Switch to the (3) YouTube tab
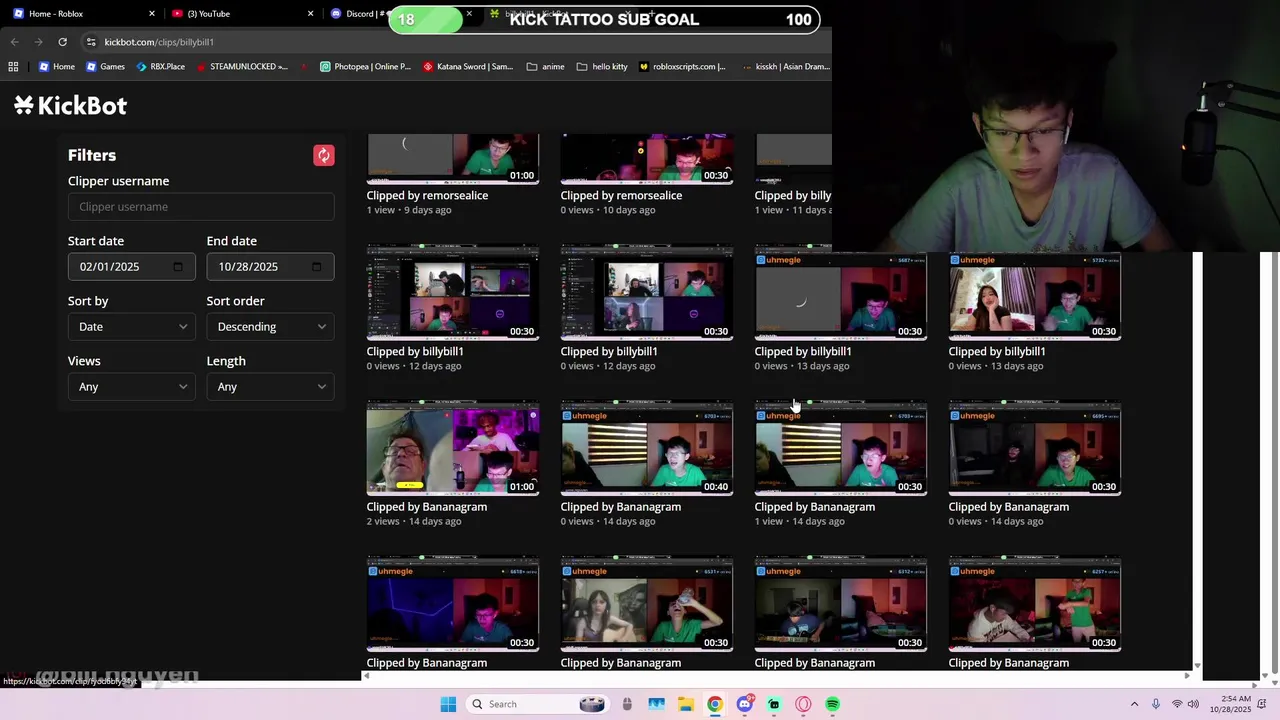The width and height of the screenshot is (1280, 720). pos(241,14)
